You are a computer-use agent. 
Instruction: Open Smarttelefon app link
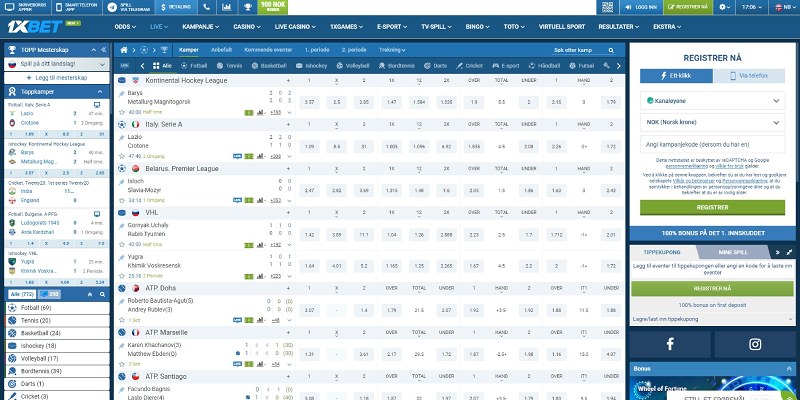(x=77, y=7)
